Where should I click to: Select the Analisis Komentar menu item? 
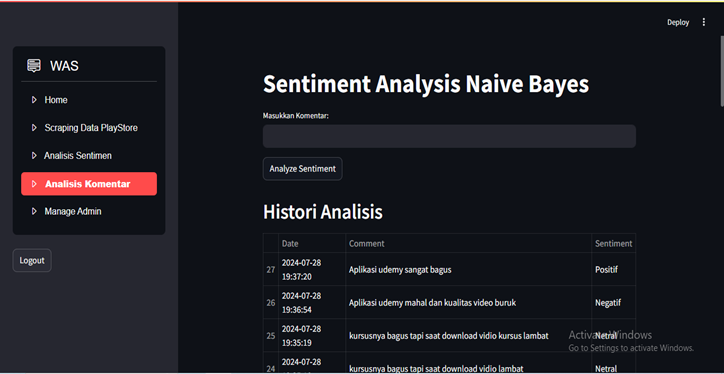click(x=89, y=184)
